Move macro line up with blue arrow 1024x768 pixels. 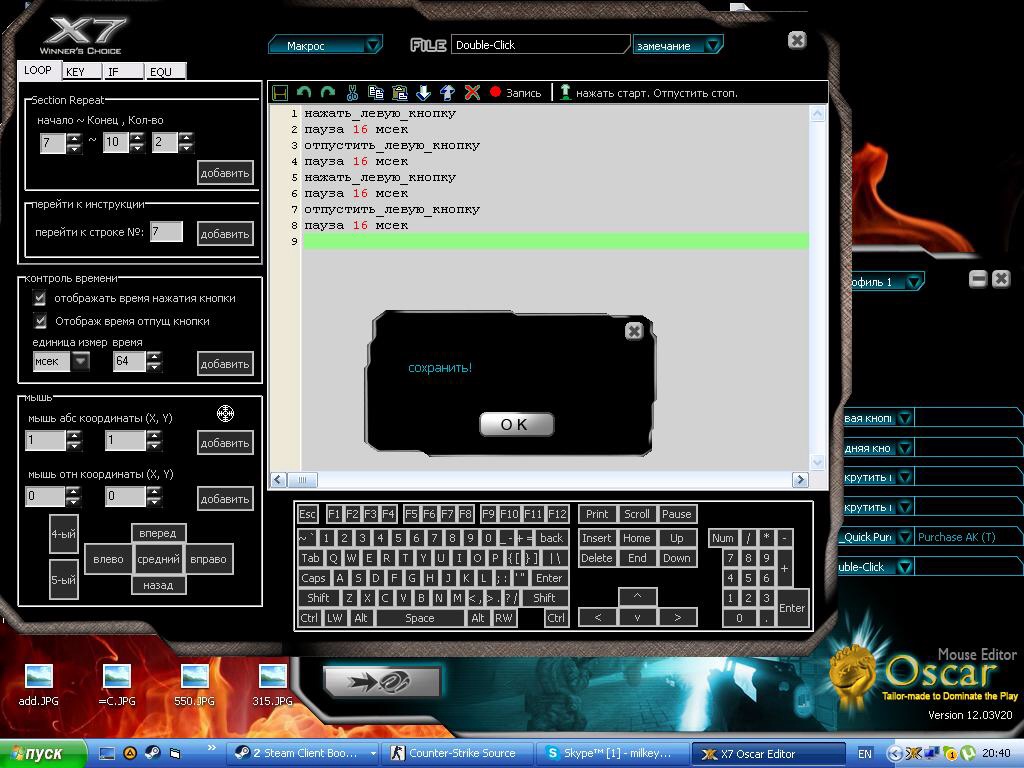pos(447,93)
